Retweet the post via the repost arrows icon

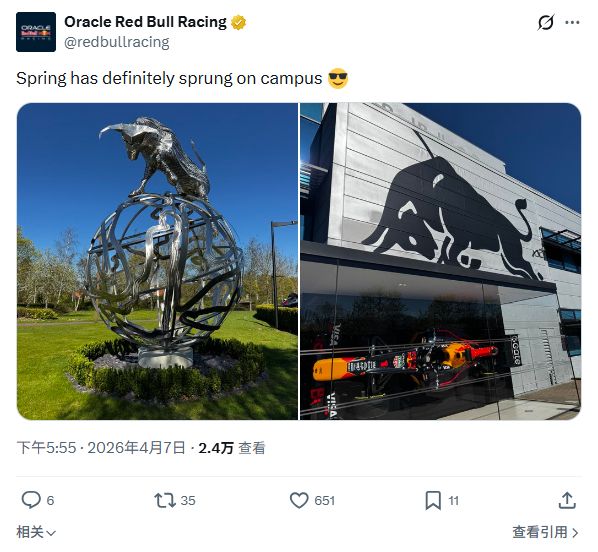(165, 500)
